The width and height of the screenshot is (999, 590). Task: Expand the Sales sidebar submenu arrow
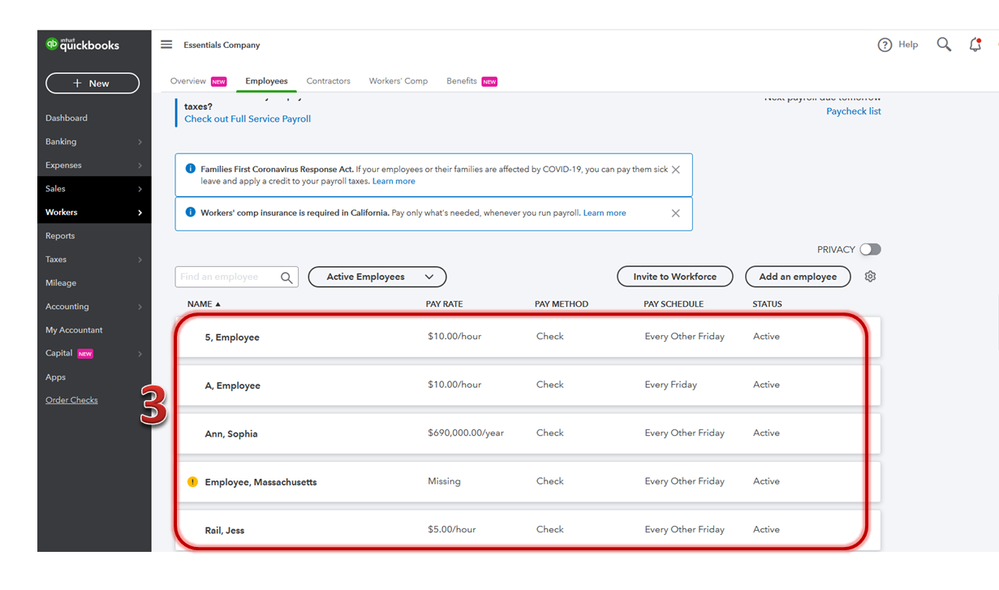click(x=140, y=189)
